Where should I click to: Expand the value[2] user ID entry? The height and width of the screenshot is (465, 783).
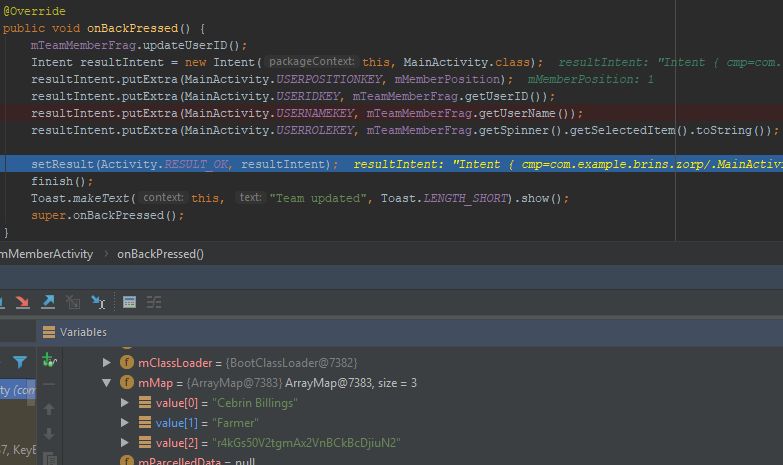tap(125, 443)
